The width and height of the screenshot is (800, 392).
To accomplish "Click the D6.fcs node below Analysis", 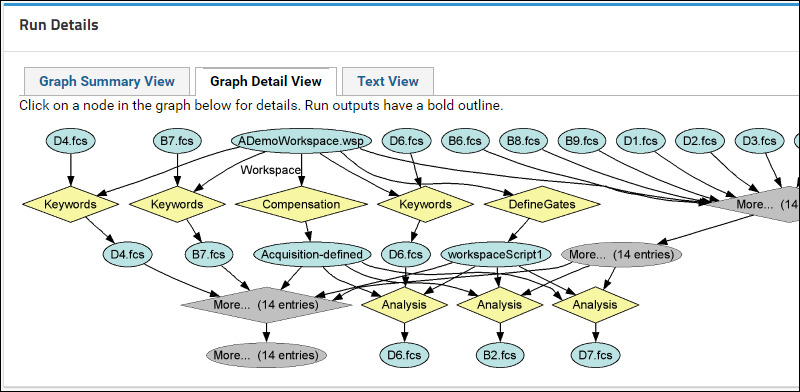I will (404, 355).
